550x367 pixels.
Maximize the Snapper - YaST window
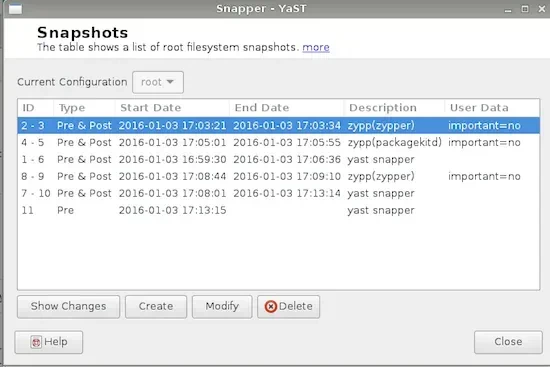(x=525, y=9)
